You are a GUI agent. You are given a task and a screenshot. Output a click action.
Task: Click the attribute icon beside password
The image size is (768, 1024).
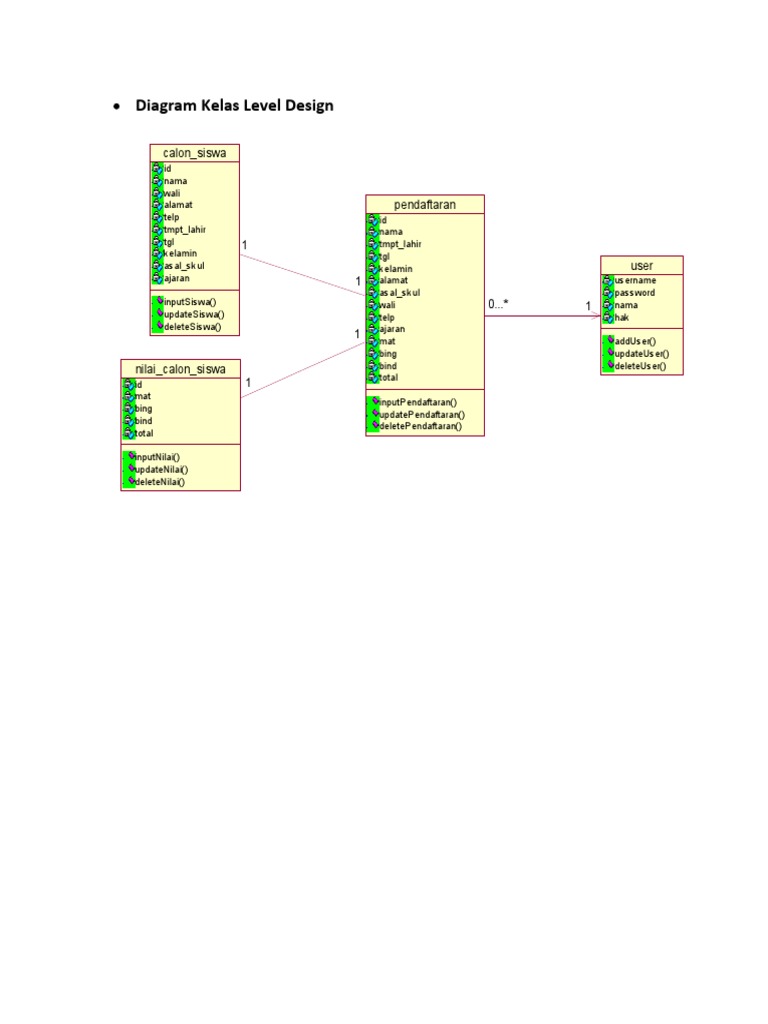608,293
